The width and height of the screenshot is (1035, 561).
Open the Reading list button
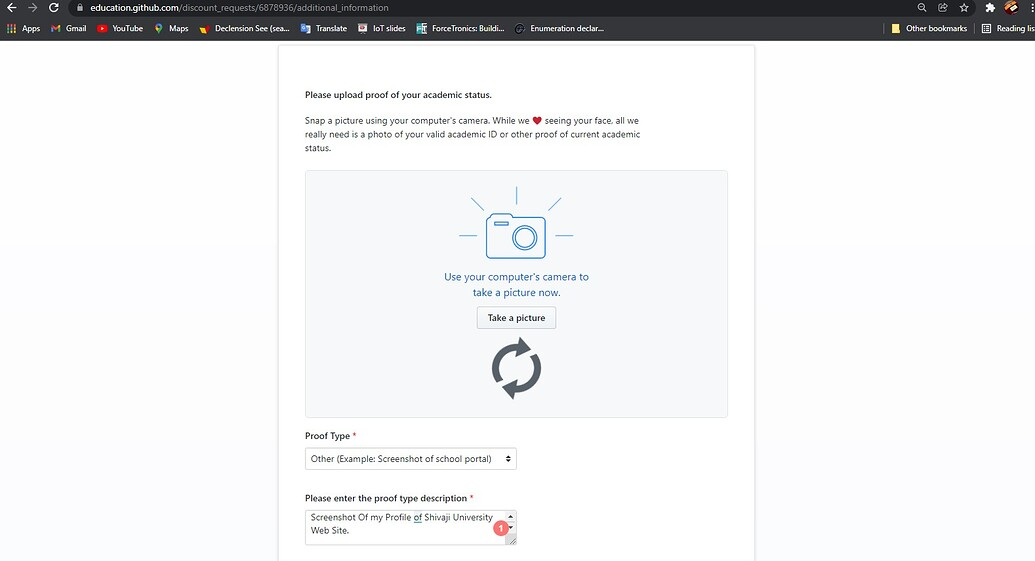(1008, 28)
